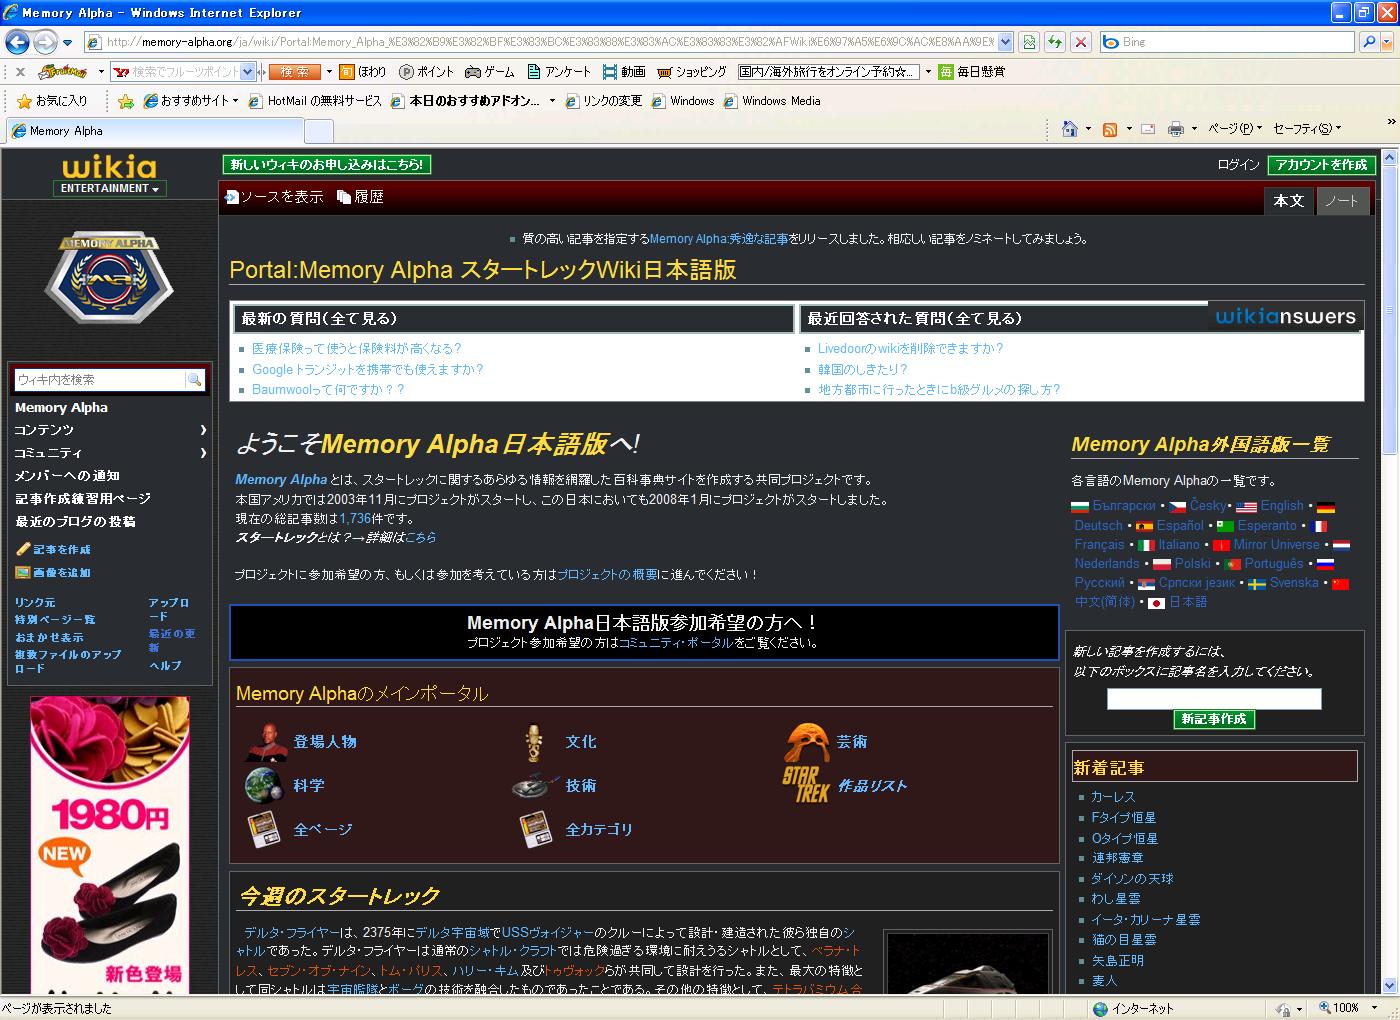Click the ショッピング cart toolbar item
Image resolution: width=1400 pixels, height=1020 pixels.
pyautogui.click(x=692, y=72)
